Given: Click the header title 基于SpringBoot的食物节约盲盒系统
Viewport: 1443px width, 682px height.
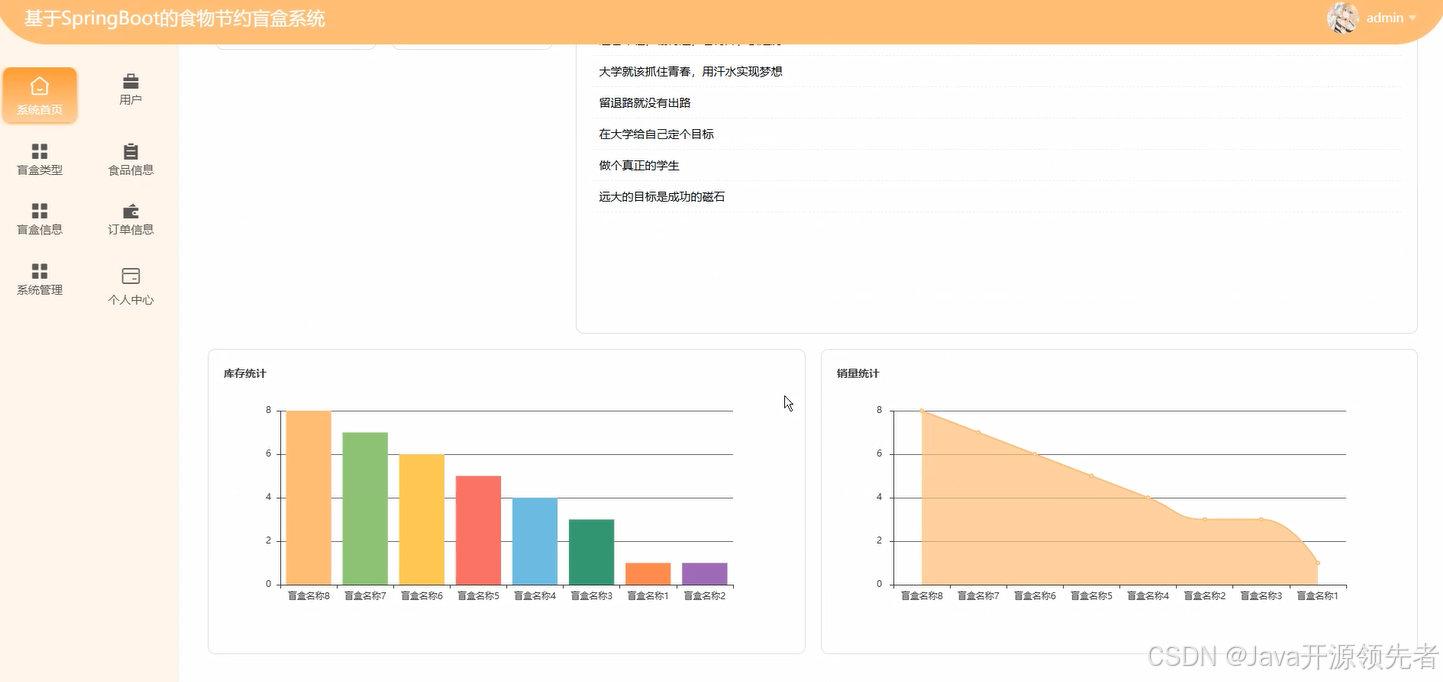Looking at the screenshot, I should point(175,19).
